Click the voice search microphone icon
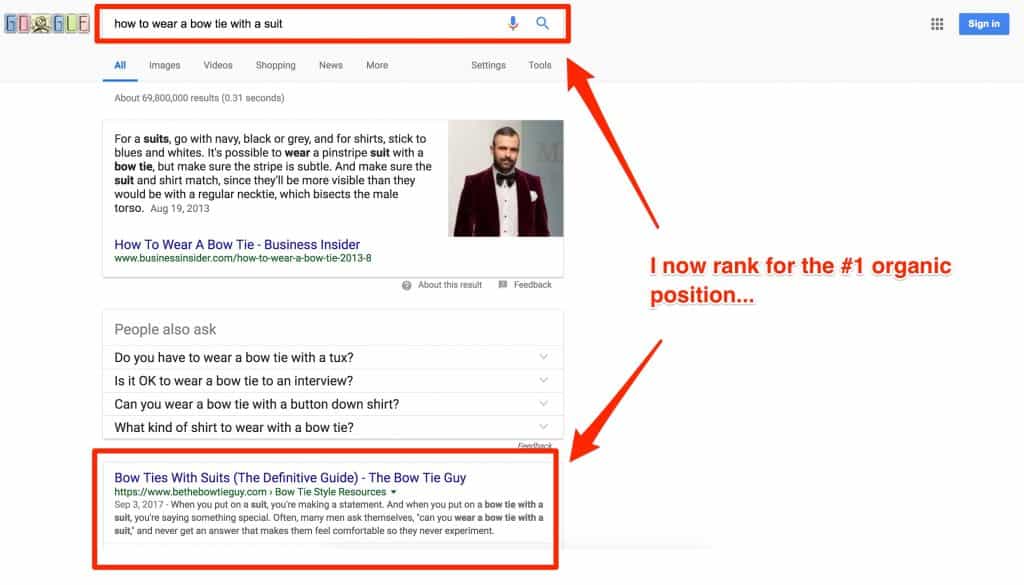The height and width of the screenshot is (585, 1024). [513, 24]
